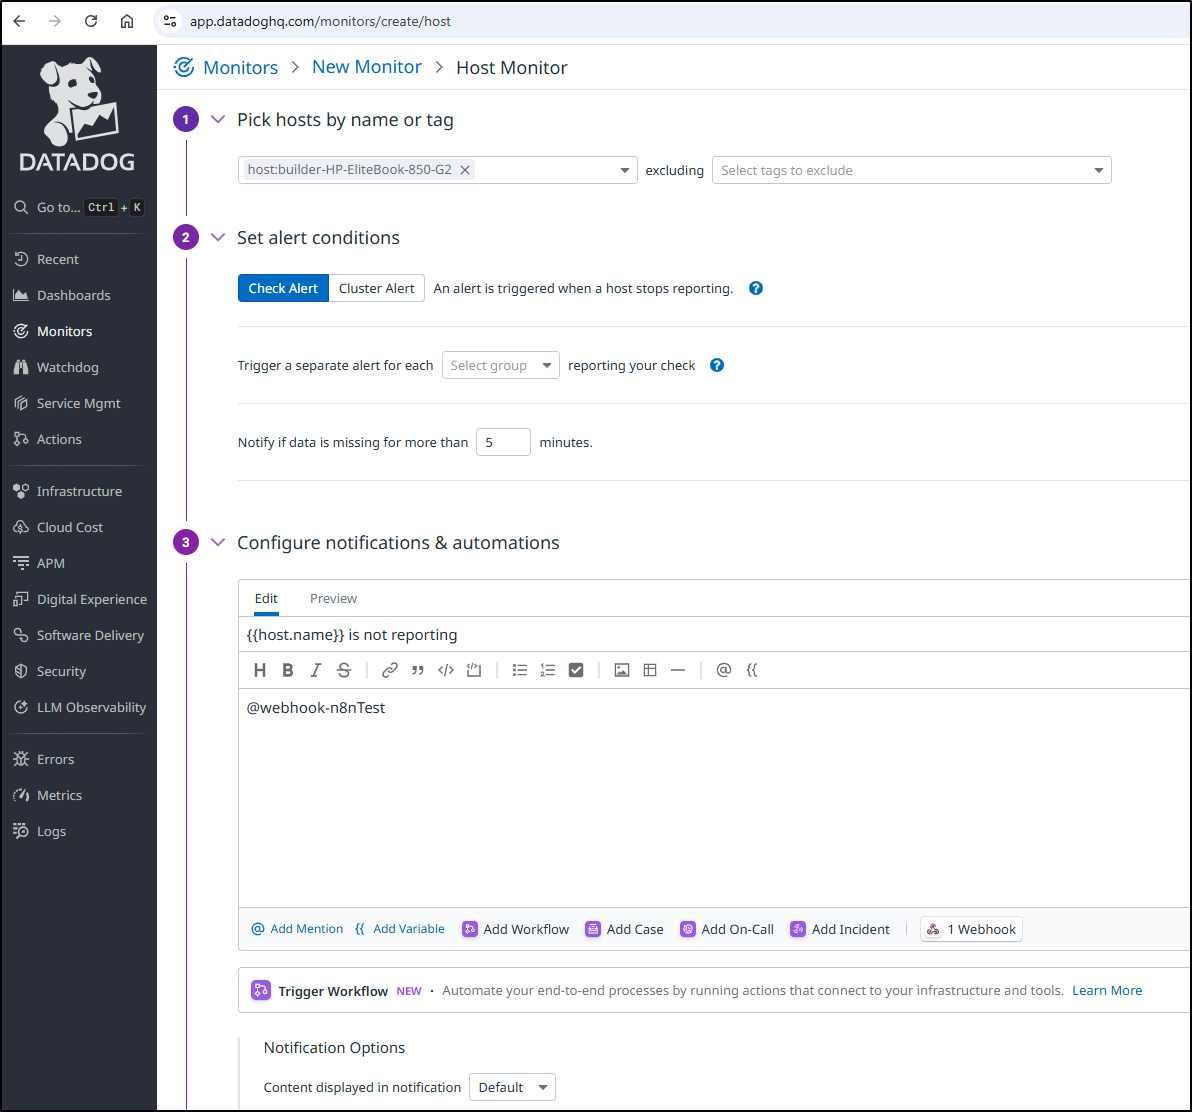The image size is (1192, 1112).
Task: Go to New Monitor breadcrumb link
Action: 366,67
